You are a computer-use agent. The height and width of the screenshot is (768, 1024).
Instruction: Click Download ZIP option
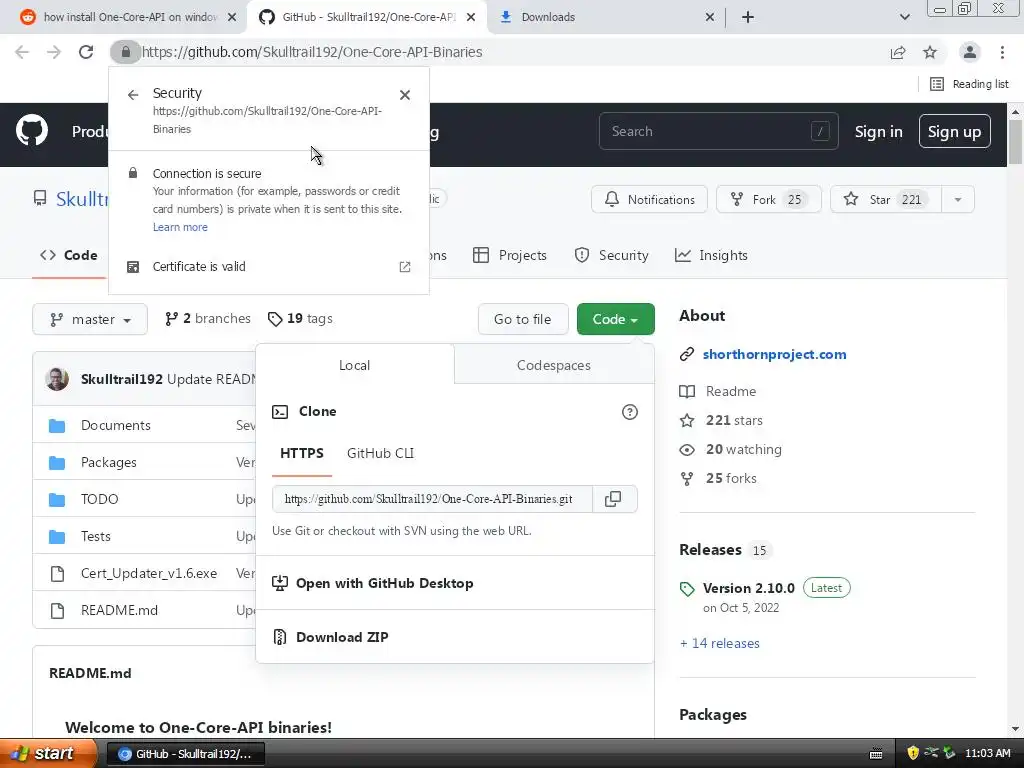[x=342, y=637]
